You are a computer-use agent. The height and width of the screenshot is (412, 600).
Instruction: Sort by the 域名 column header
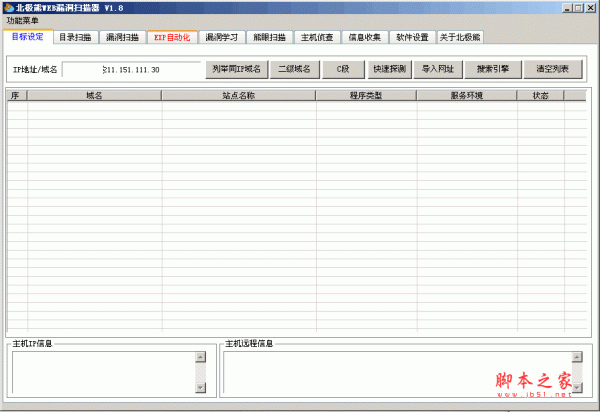coord(94,96)
